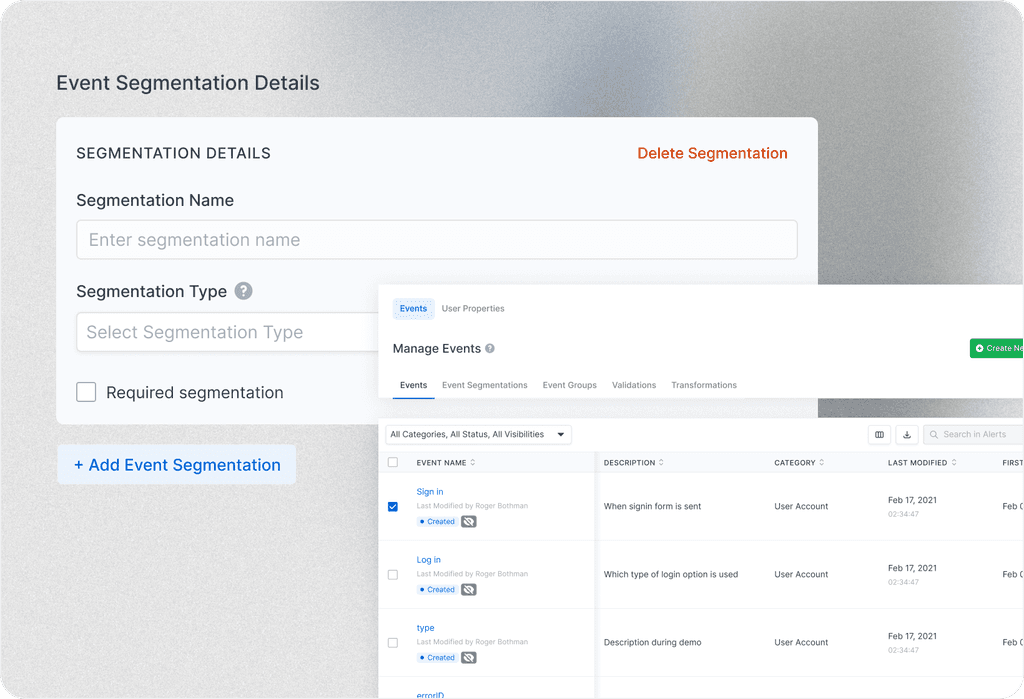Check the type event checkbox
1024x699 pixels.
392,643
